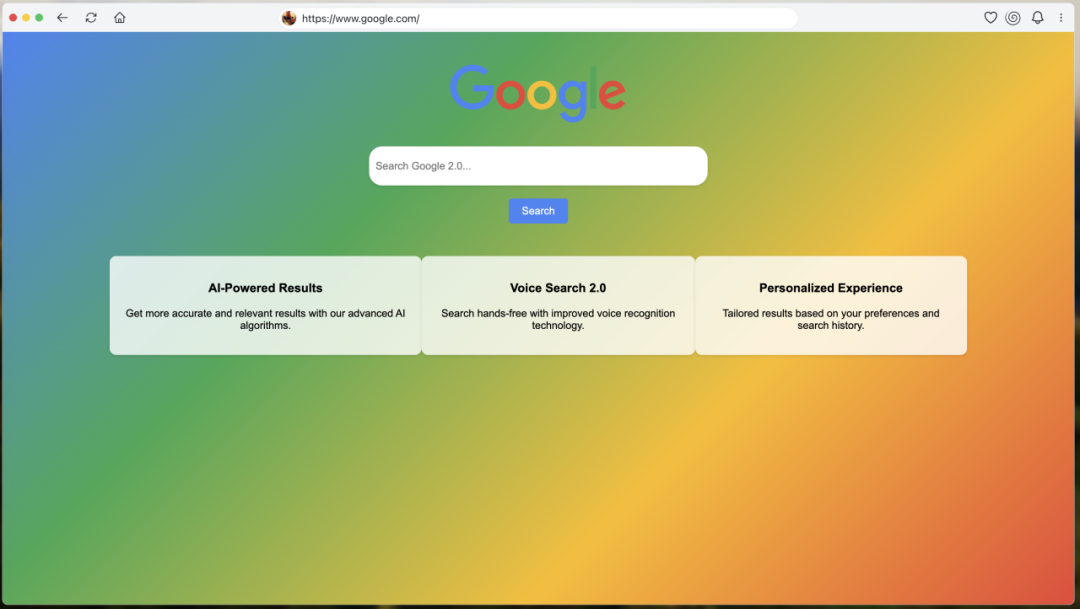Click the Google logo
This screenshot has height=609, width=1080.
tap(538, 93)
